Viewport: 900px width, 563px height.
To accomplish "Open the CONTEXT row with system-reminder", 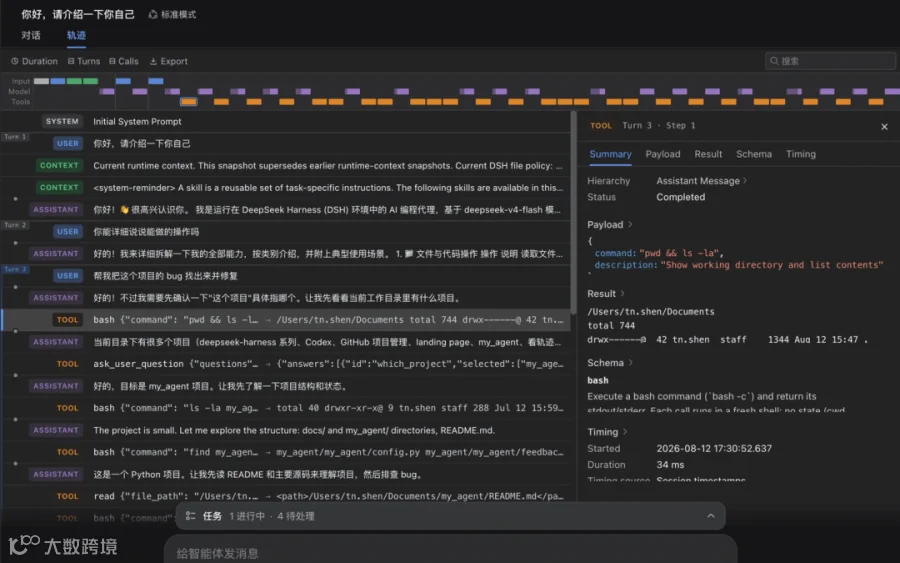I will click(x=286, y=188).
